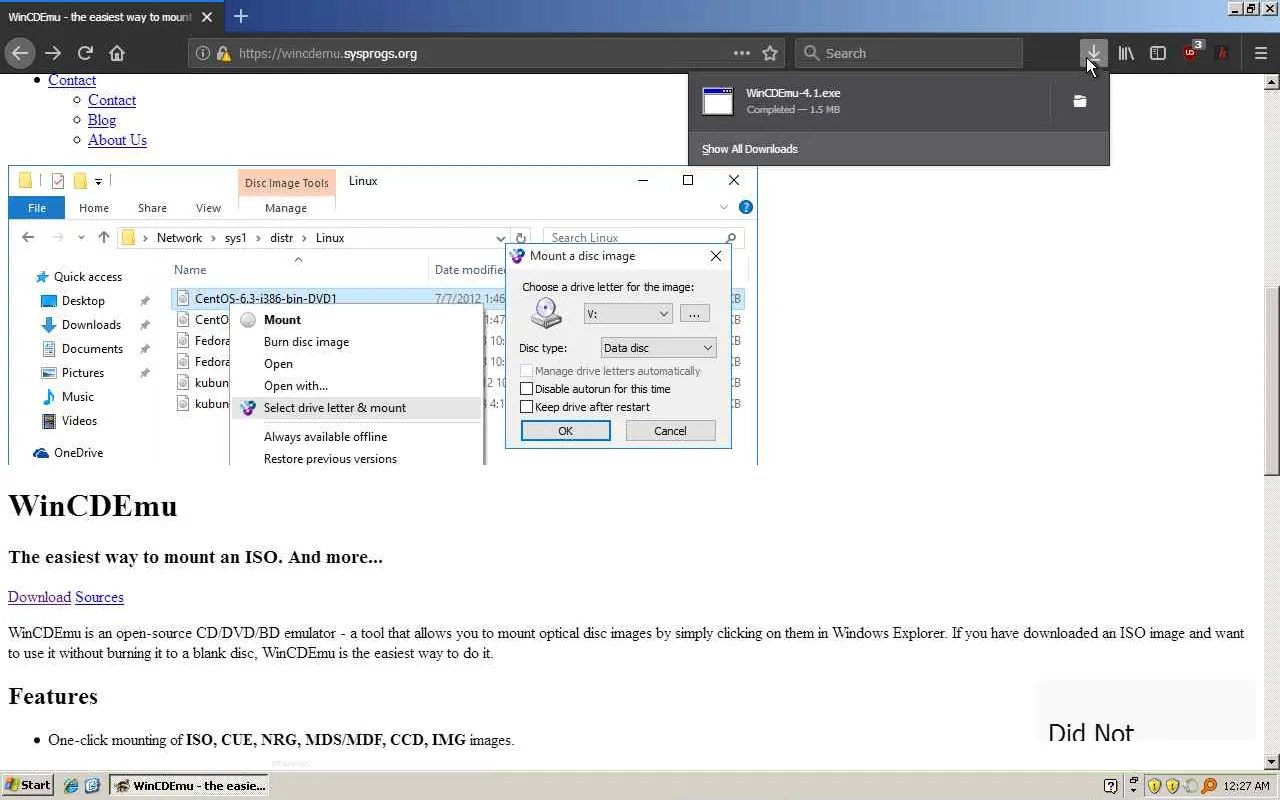Click the Windows Start button
The height and width of the screenshot is (800, 1280).
28,785
